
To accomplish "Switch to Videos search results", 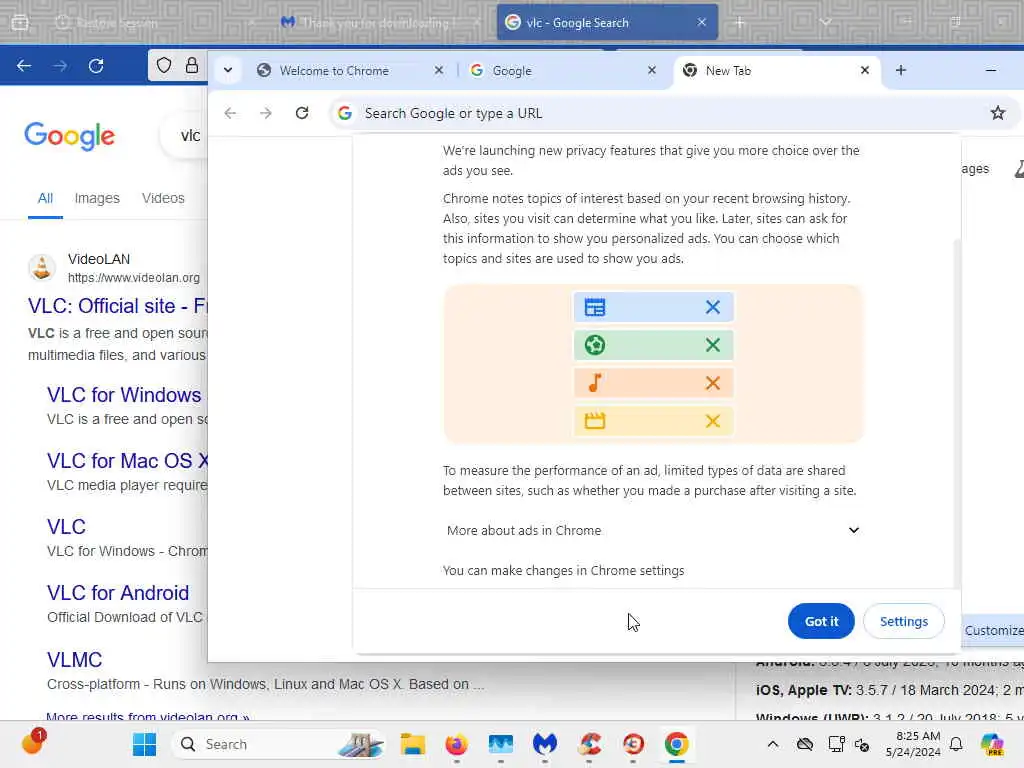I will click(163, 198).
